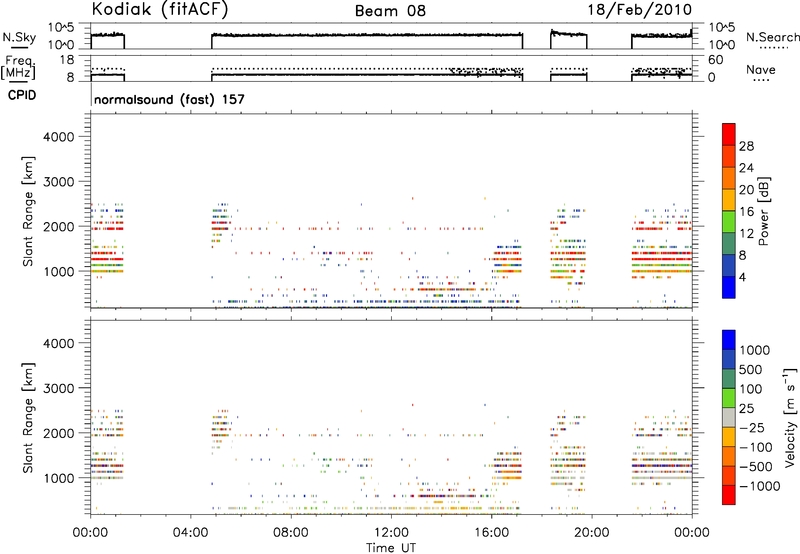Click the '16' power colorbar label
The width and height of the screenshot is (800, 554).
point(746,212)
